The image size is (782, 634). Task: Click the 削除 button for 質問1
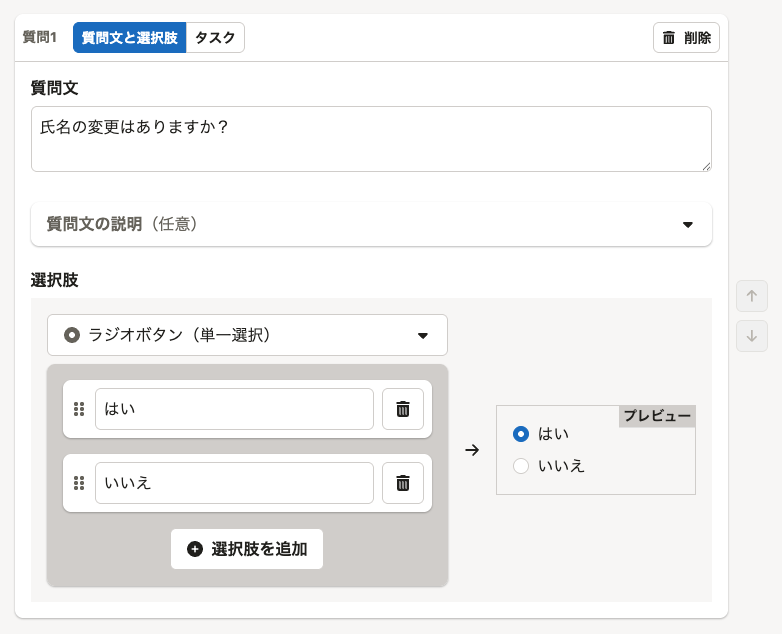coord(686,38)
